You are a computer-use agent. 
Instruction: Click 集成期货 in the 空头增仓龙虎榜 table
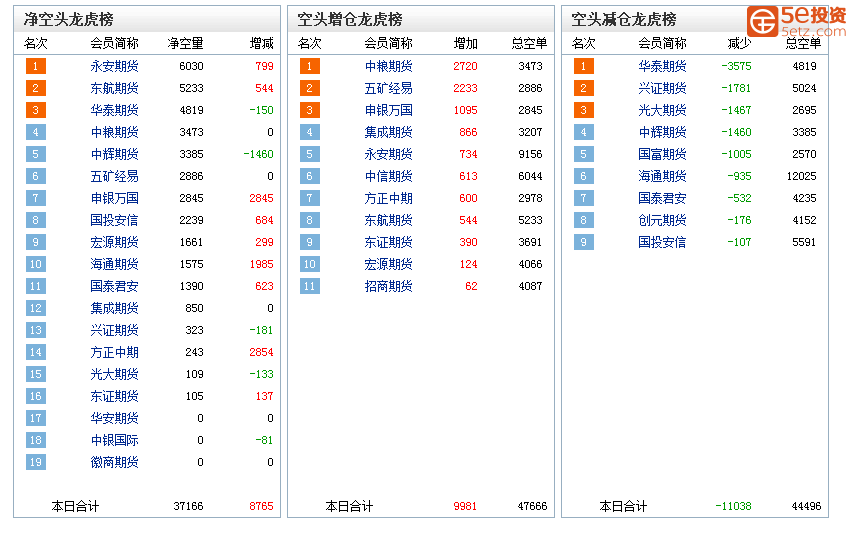pyautogui.click(x=388, y=132)
